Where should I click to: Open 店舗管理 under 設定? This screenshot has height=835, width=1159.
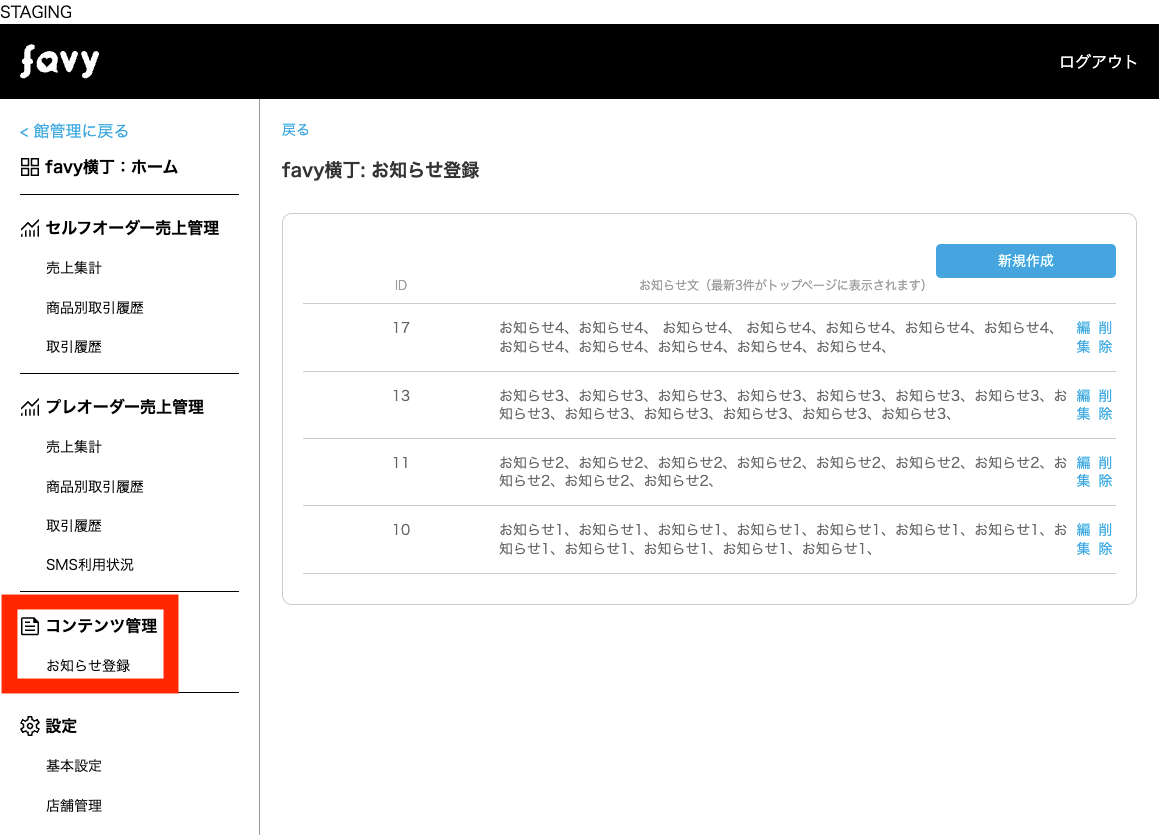74,805
